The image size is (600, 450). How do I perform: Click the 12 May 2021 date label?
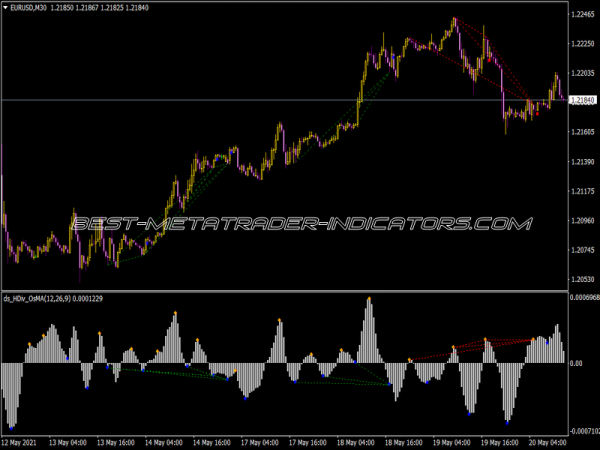point(22,442)
